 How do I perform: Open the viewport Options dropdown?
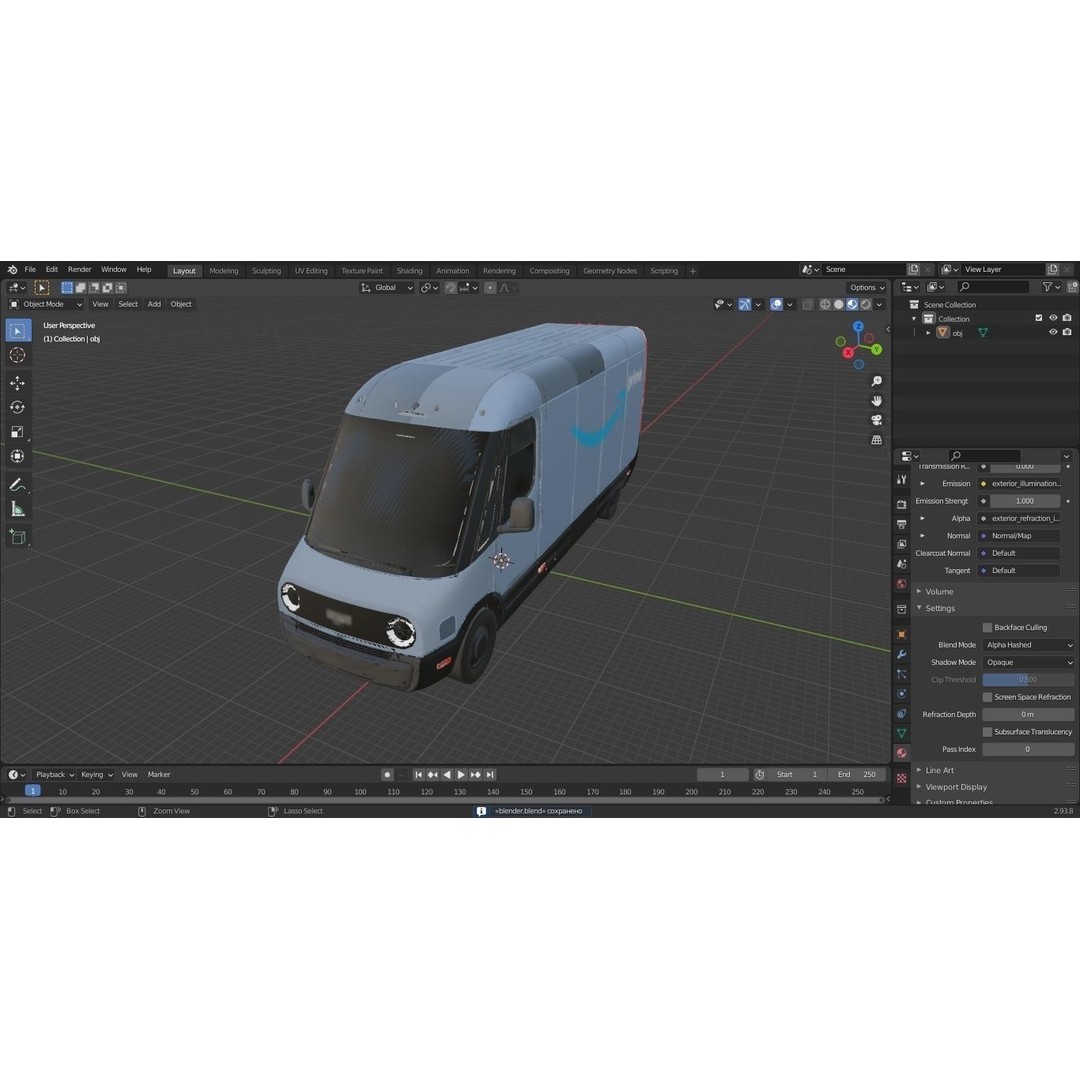tap(866, 288)
